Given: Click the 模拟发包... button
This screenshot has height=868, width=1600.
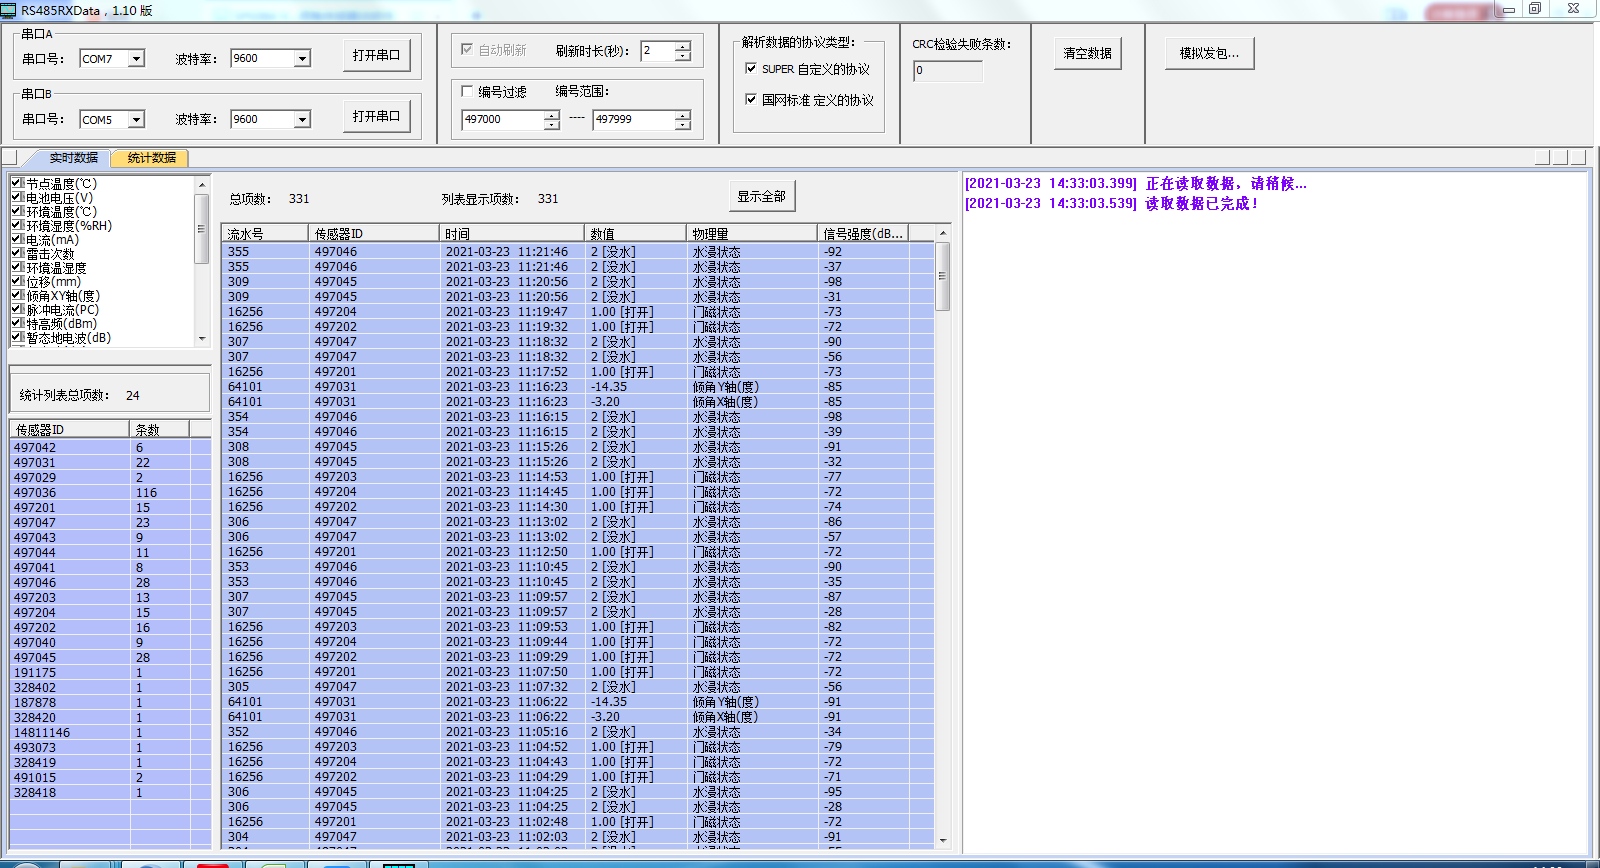Looking at the screenshot, I should pyautogui.click(x=1209, y=53).
